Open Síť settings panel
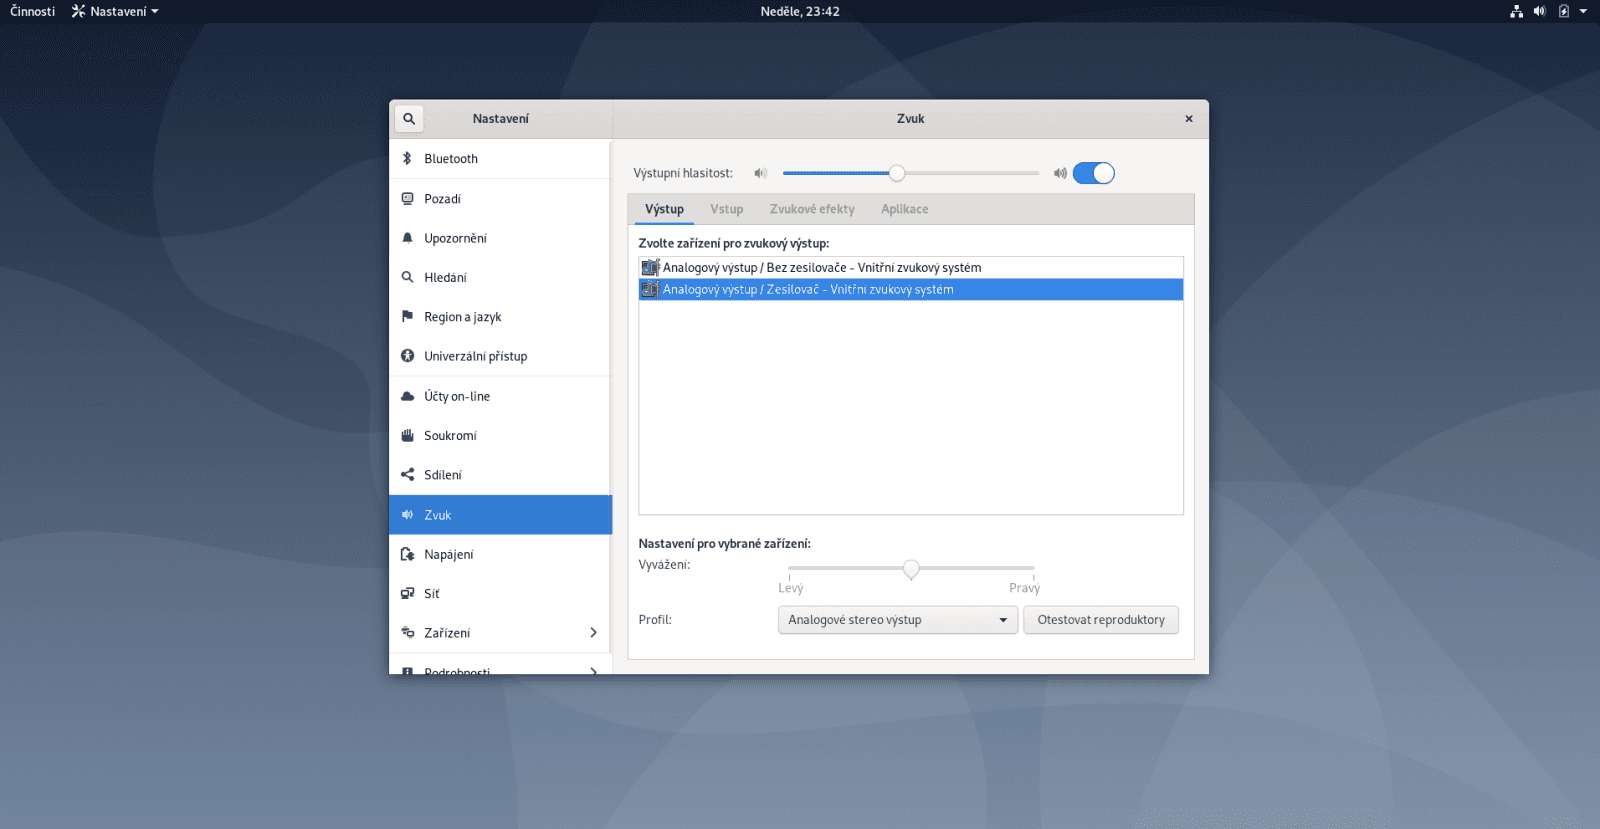This screenshot has width=1600, height=829. pyautogui.click(x=500, y=593)
